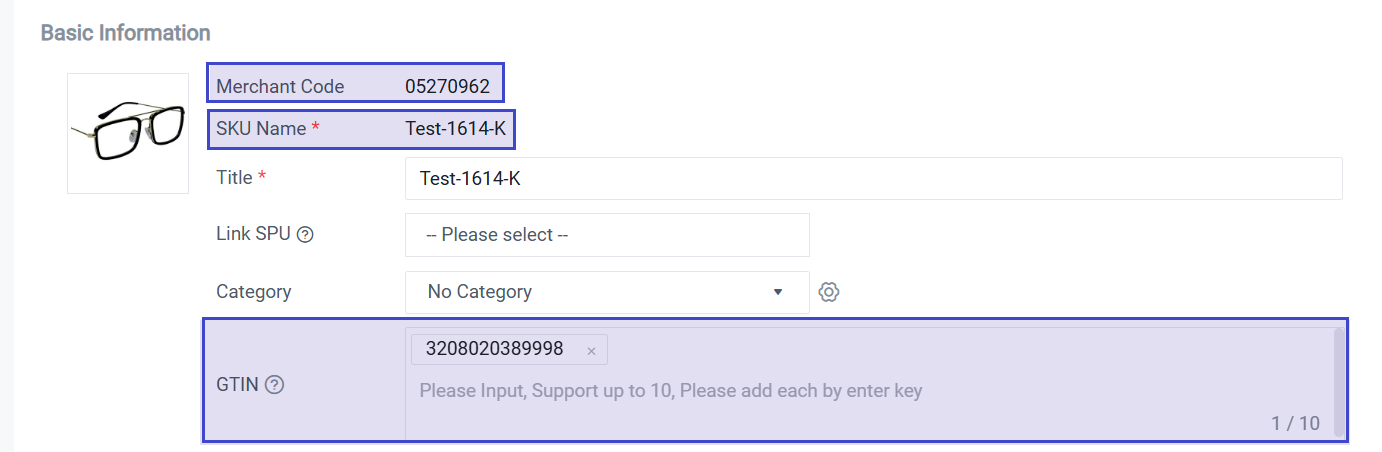Click the GTIN help question icon
The width and height of the screenshot is (1382, 452).
(274, 384)
